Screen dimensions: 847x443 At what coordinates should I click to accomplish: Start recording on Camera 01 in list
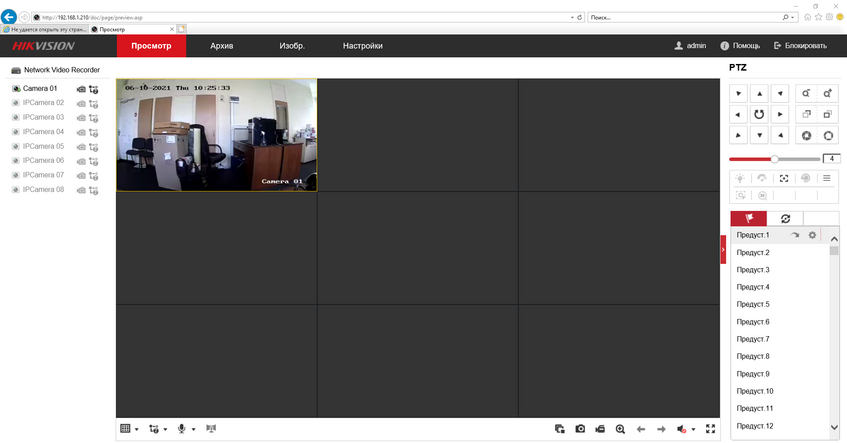pos(82,89)
